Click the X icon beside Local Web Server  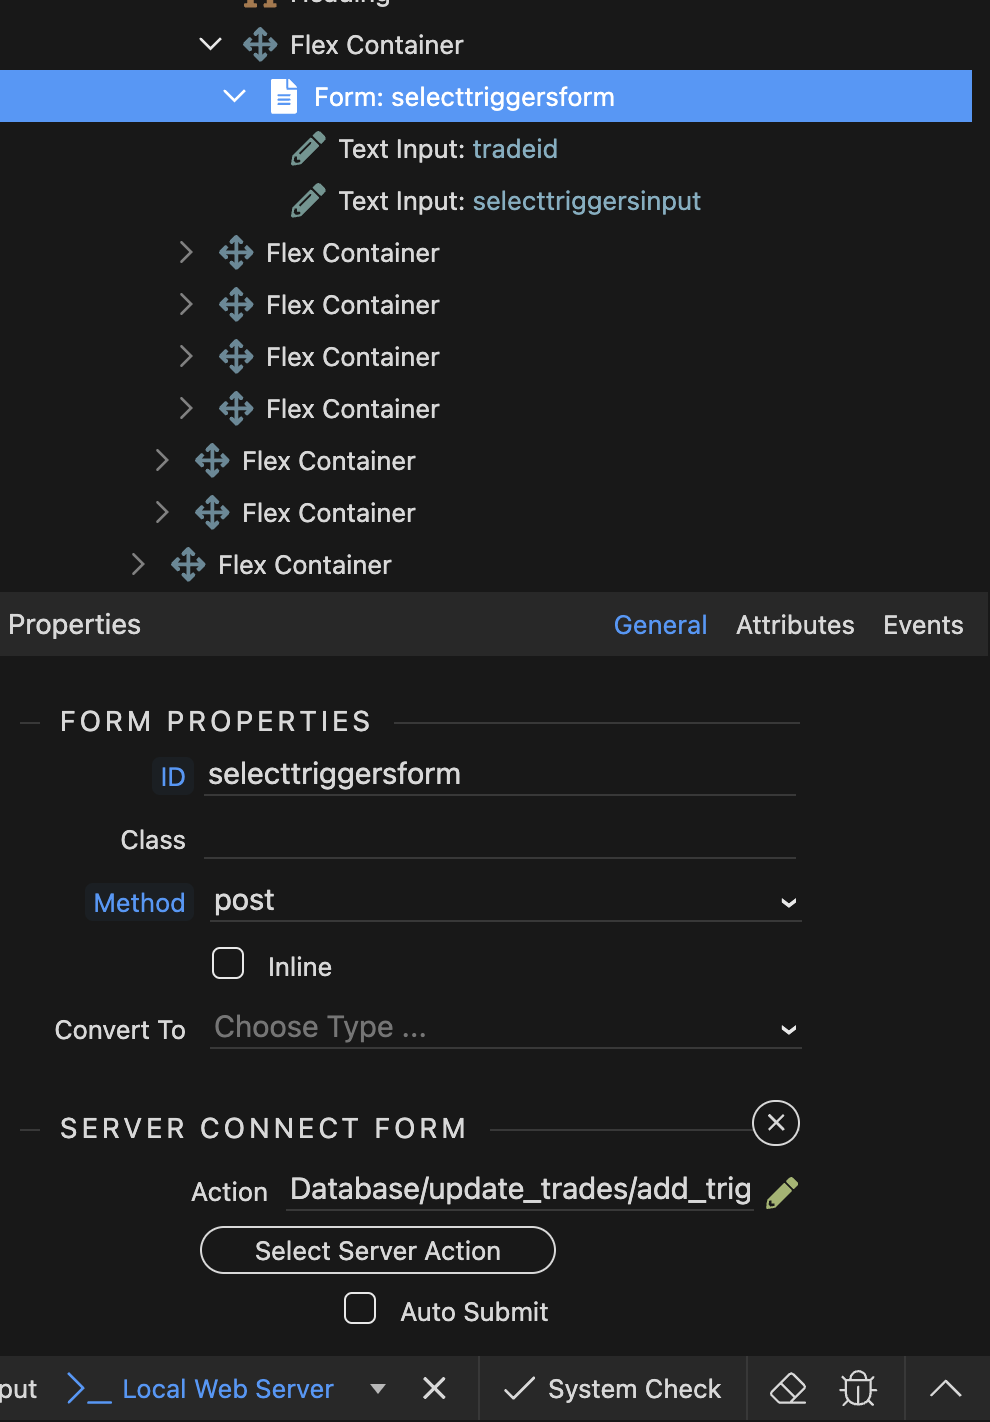pyautogui.click(x=434, y=1388)
